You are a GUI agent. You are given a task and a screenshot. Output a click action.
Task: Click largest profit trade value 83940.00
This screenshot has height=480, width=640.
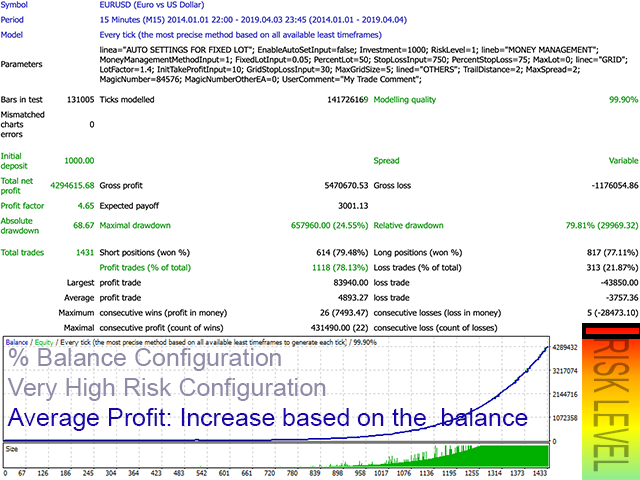(351, 283)
